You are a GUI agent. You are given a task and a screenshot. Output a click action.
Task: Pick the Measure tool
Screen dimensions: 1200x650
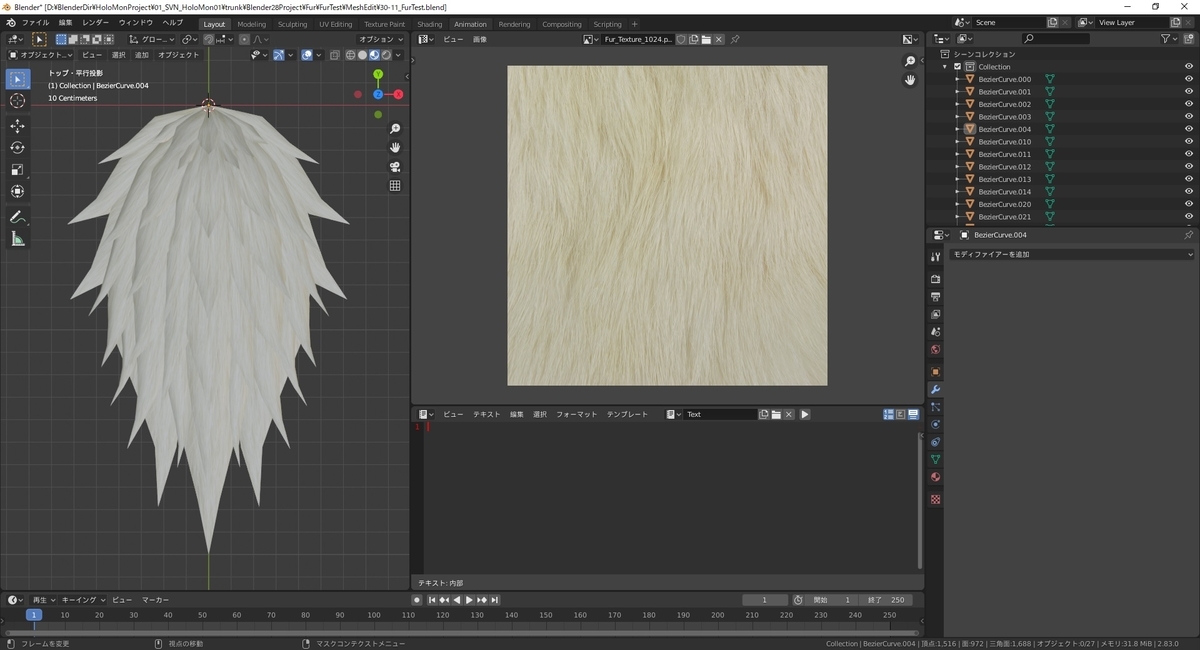18,239
